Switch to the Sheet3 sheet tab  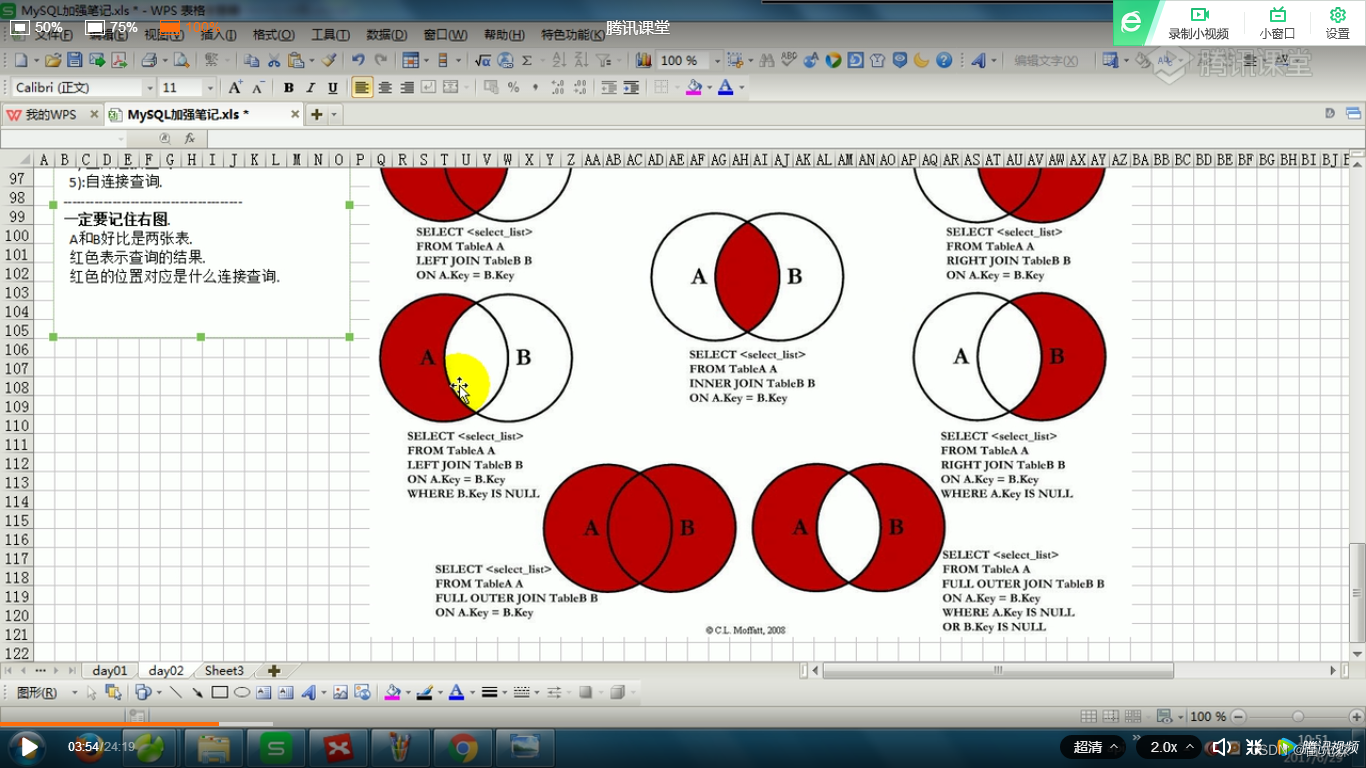coord(224,671)
